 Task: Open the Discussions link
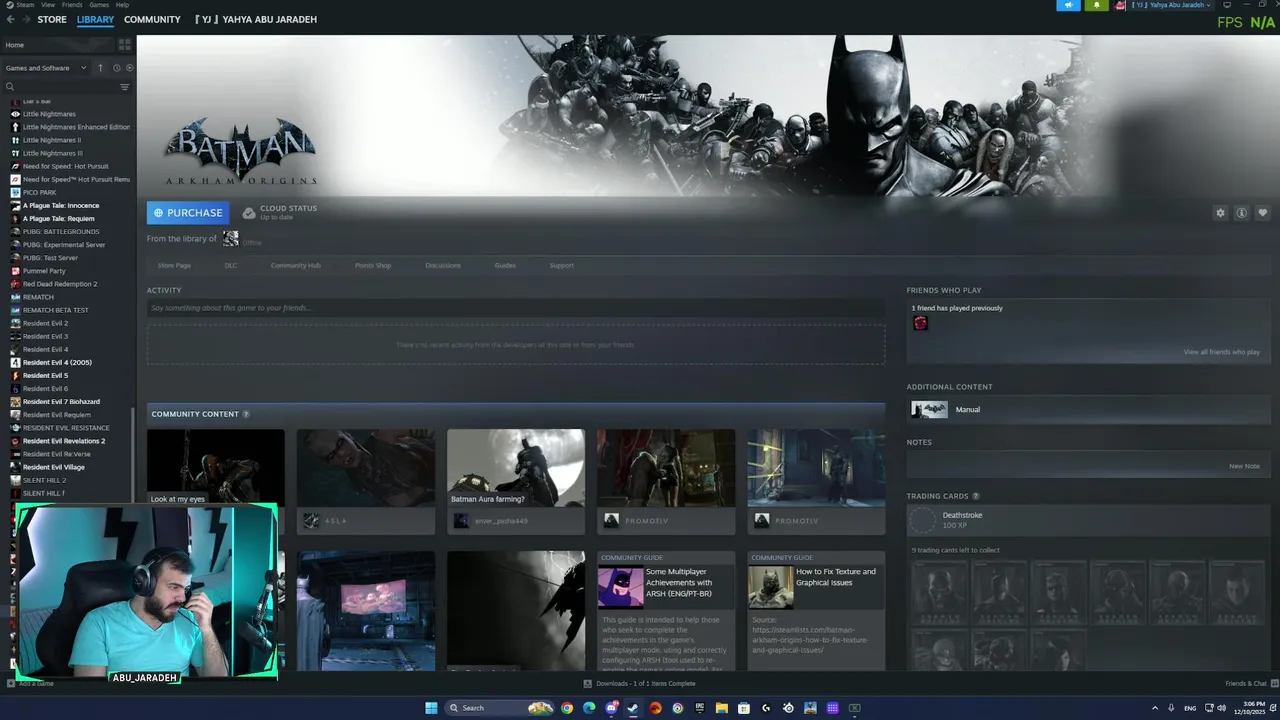click(x=443, y=265)
